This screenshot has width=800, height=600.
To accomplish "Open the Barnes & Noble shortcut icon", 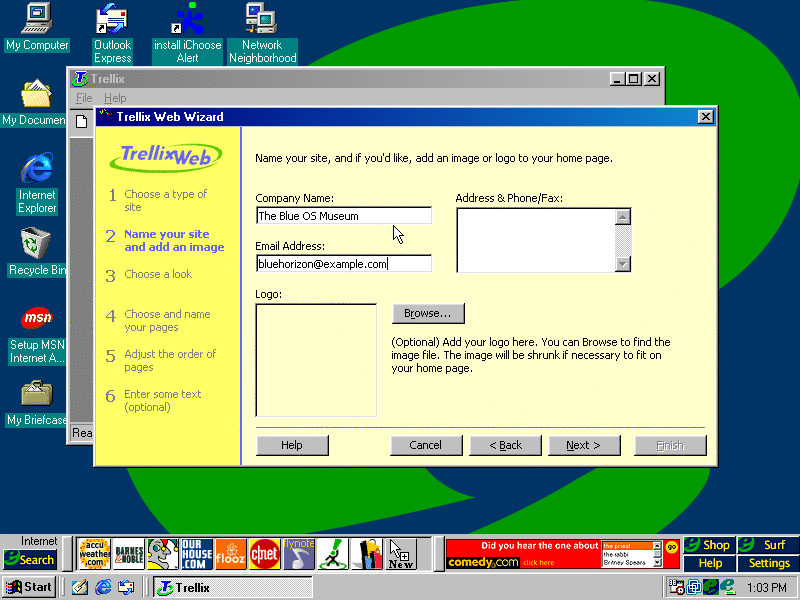I will point(129,554).
